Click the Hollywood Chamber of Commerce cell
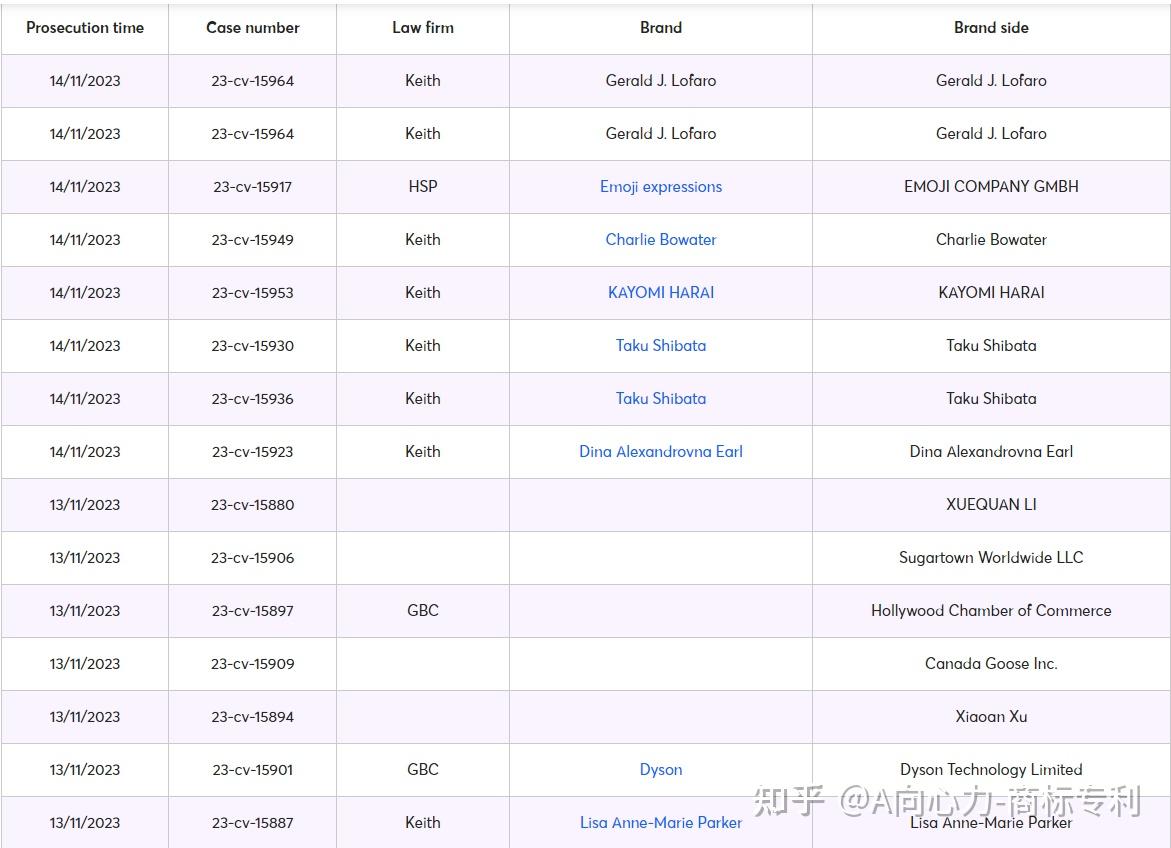Screen dimensions: 1171x848 pyautogui.click(x=991, y=611)
